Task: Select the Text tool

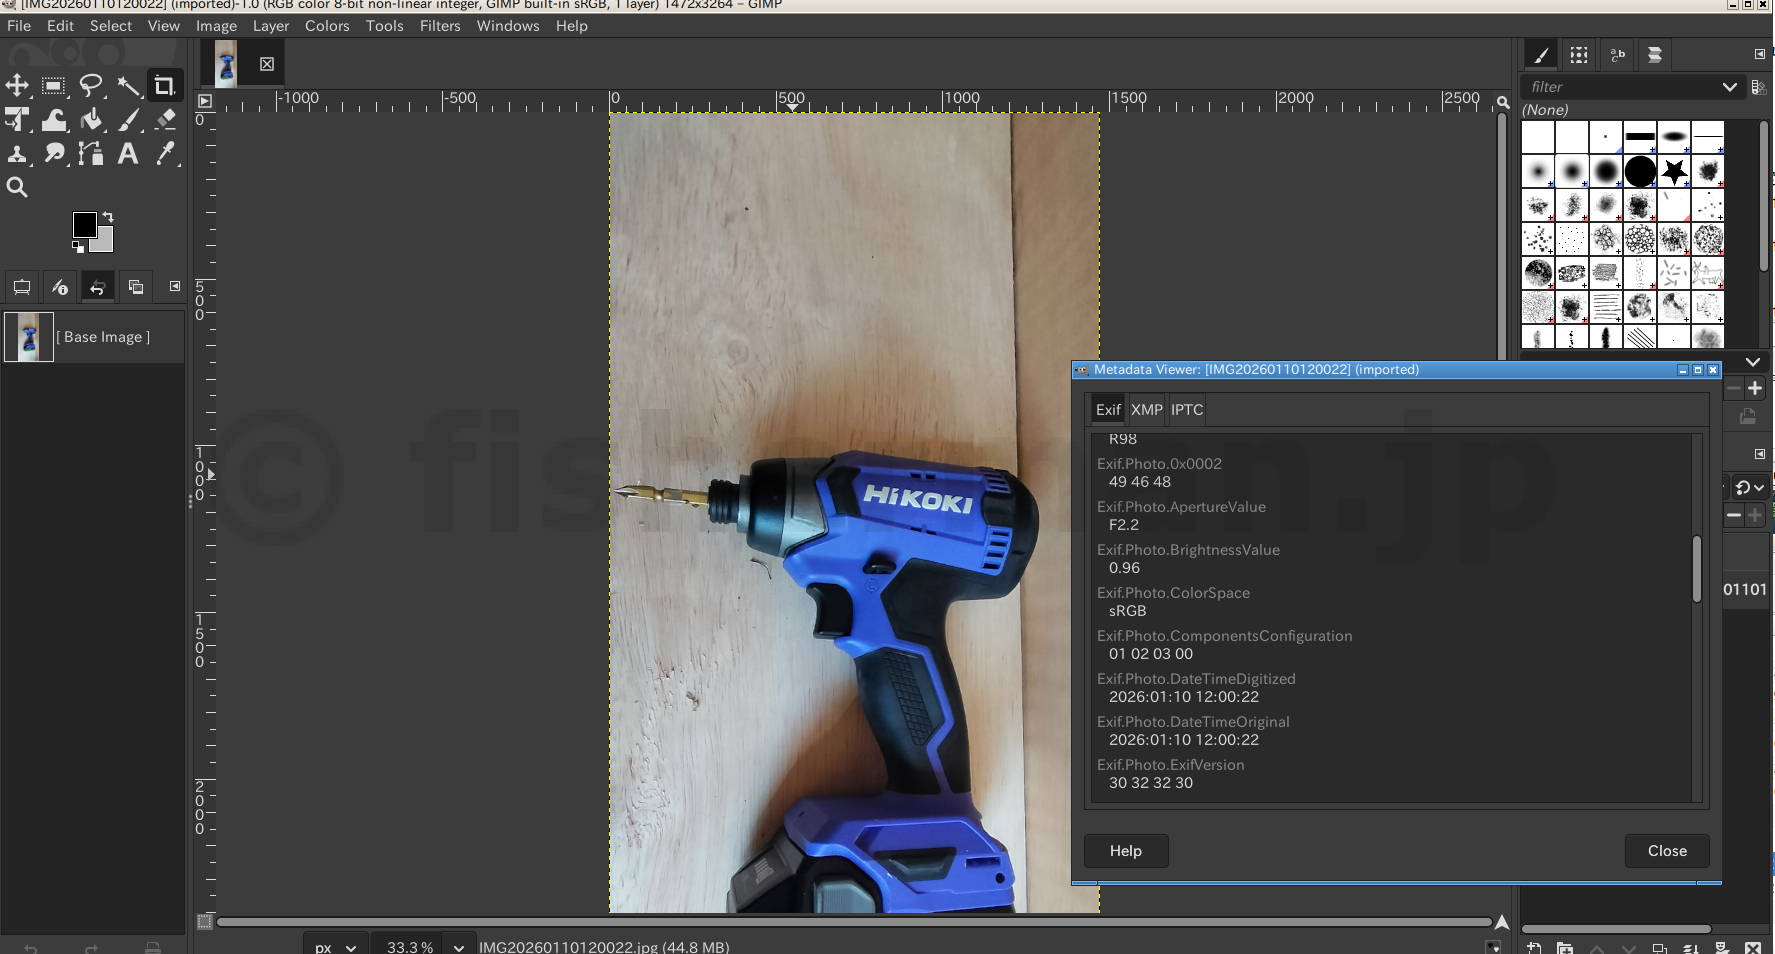Action: pyautogui.click(x=128, y=154)
